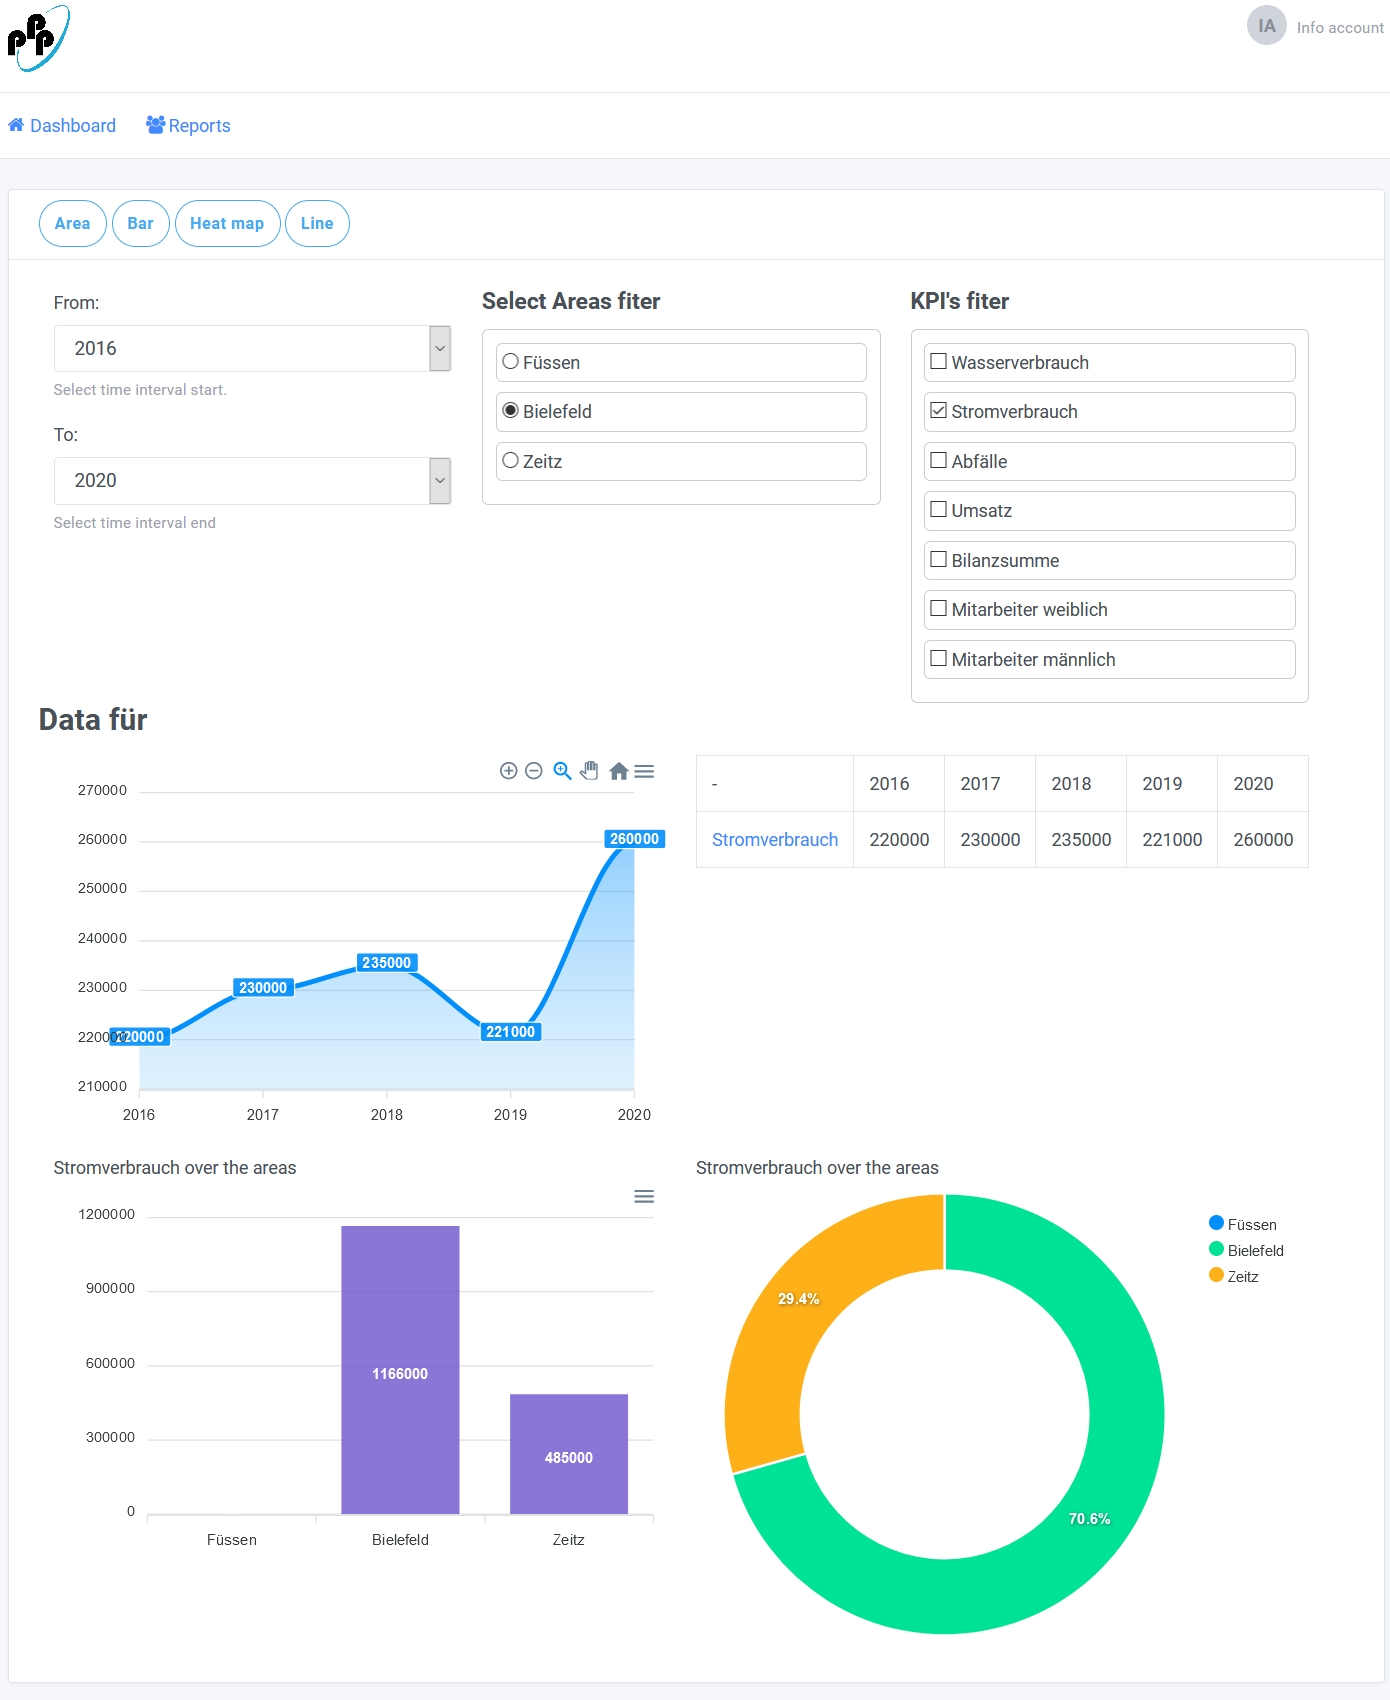This screenshot has width=1390, height=1700.
Task: Click the Stromverbrauch link in the table
Action: pyautogui.click(x=775, y=840)
